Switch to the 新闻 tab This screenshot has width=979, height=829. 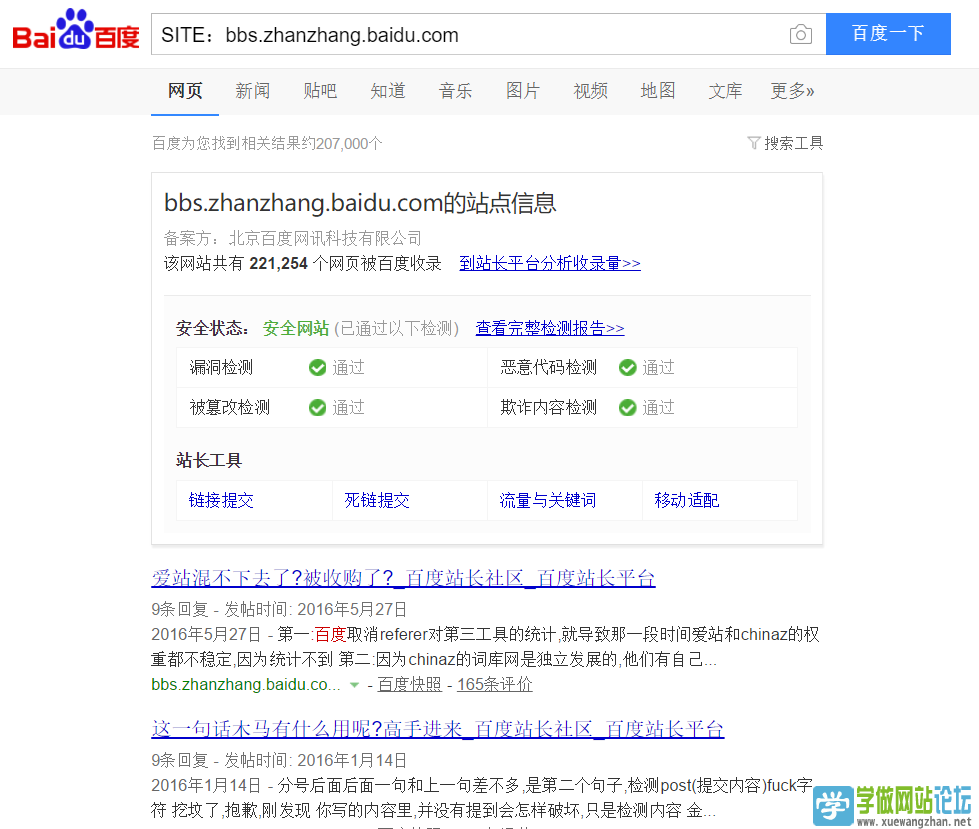253,90
